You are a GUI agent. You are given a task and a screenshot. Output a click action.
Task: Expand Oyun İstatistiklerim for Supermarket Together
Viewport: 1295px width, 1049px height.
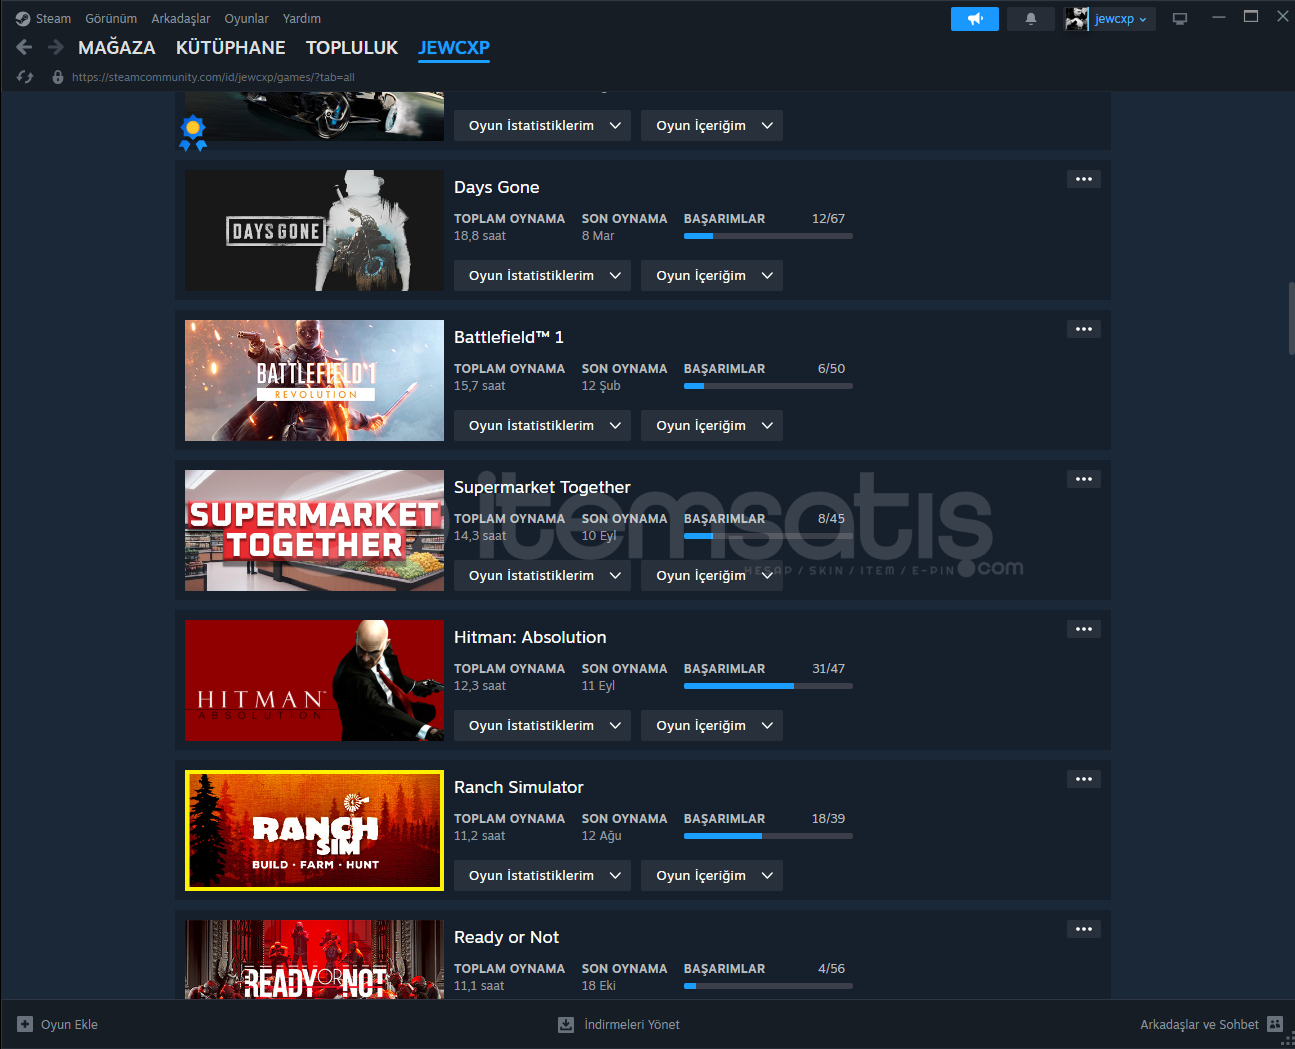click(542, 575)
